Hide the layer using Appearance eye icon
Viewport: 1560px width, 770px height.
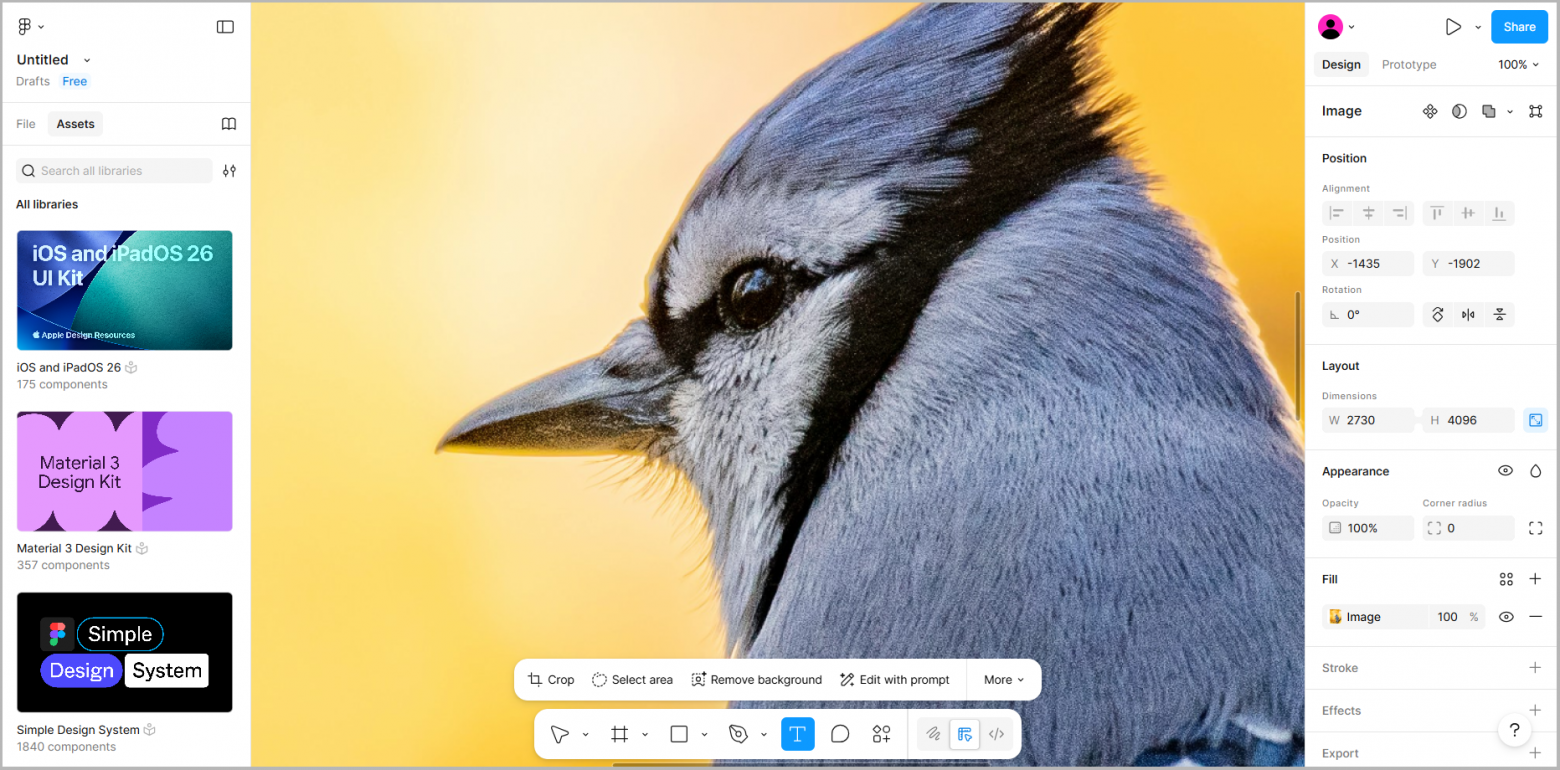point(1505,470)
